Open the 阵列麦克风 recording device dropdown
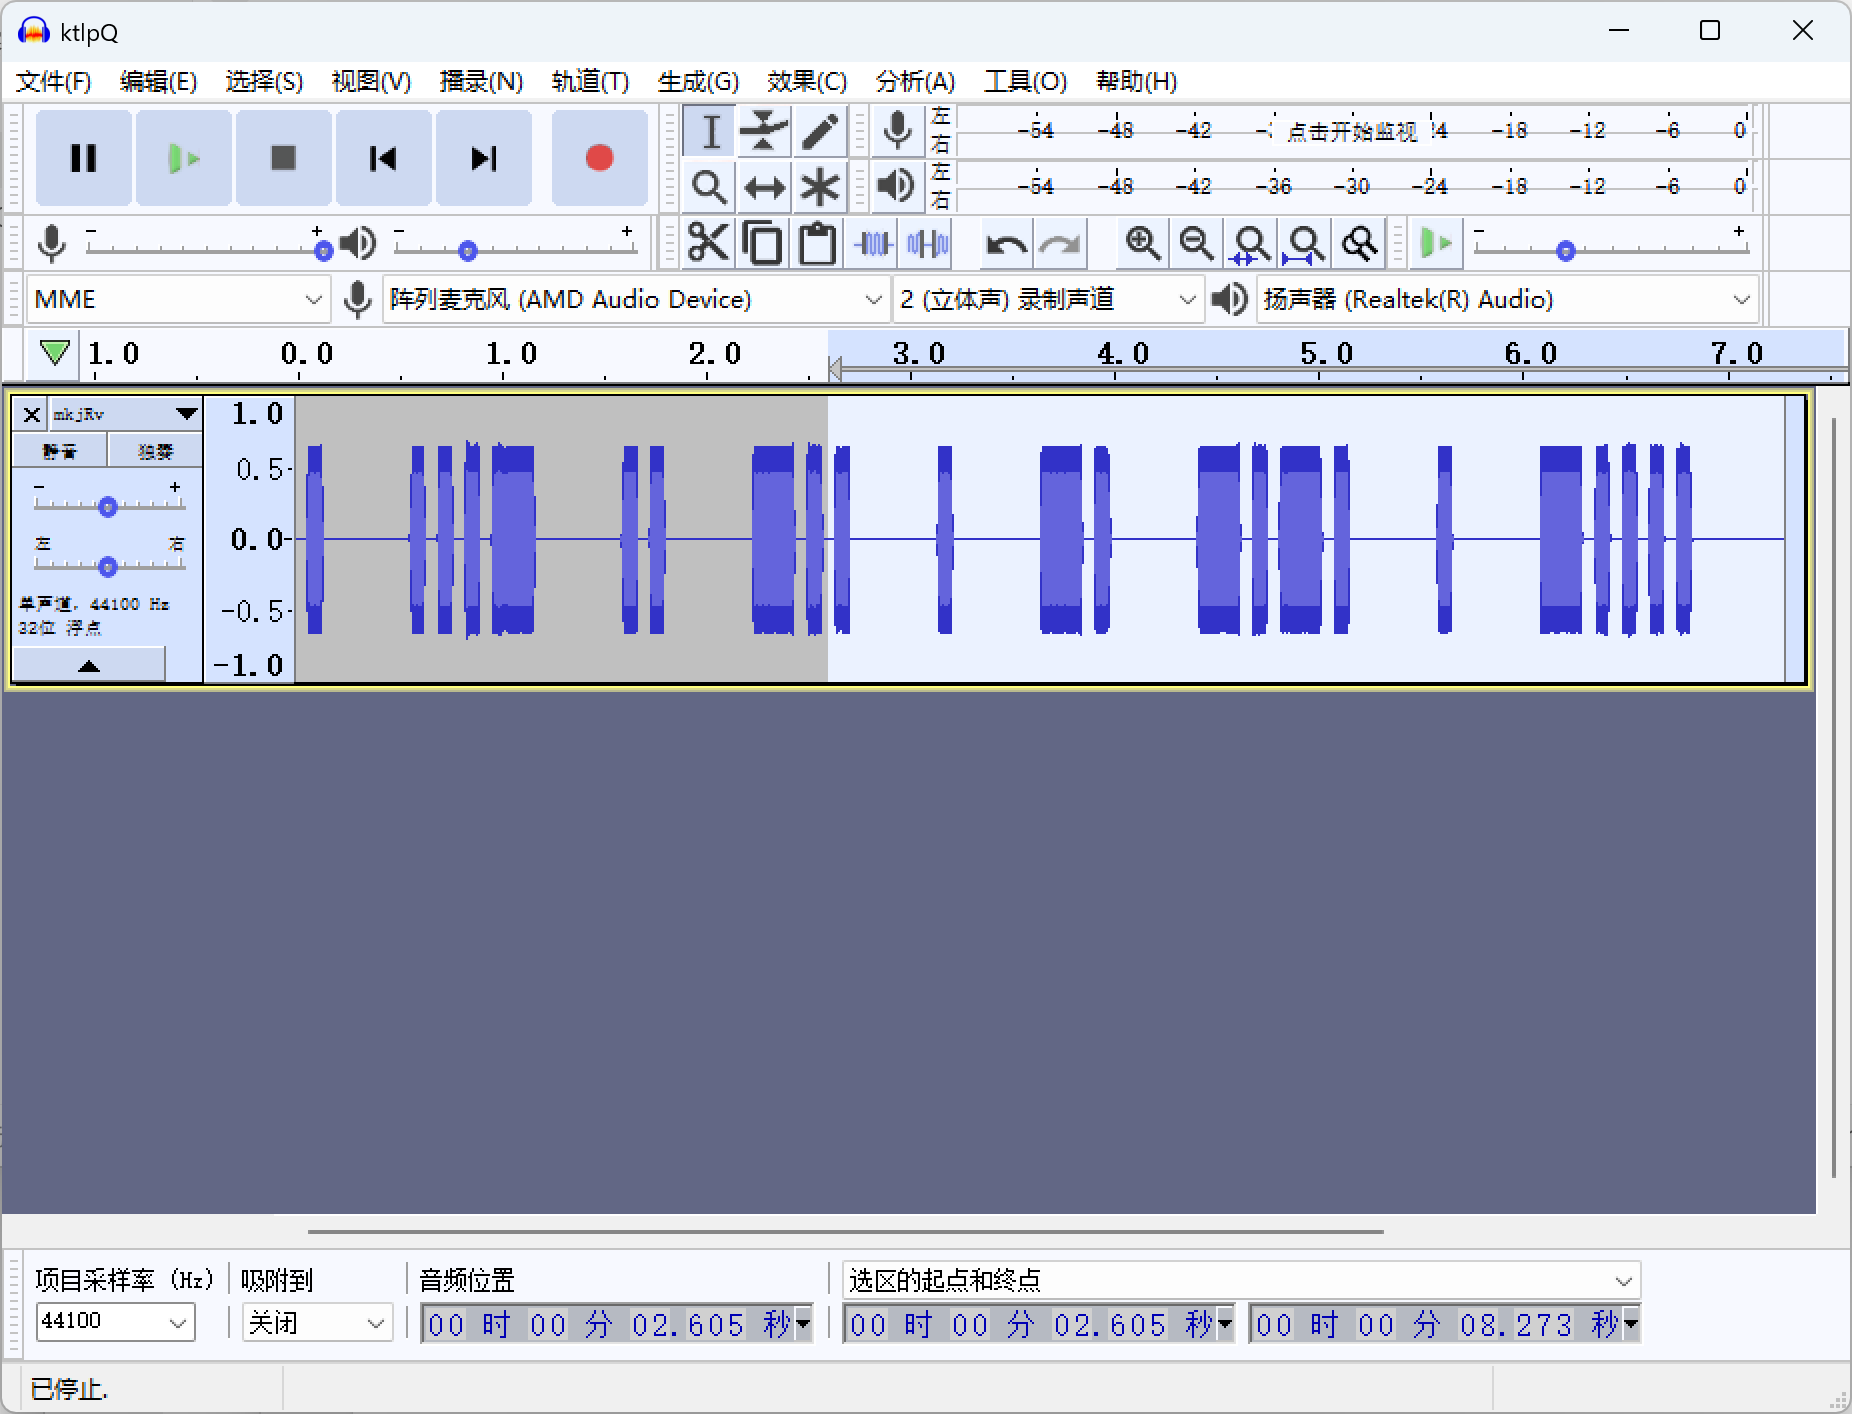 [636, 299]
